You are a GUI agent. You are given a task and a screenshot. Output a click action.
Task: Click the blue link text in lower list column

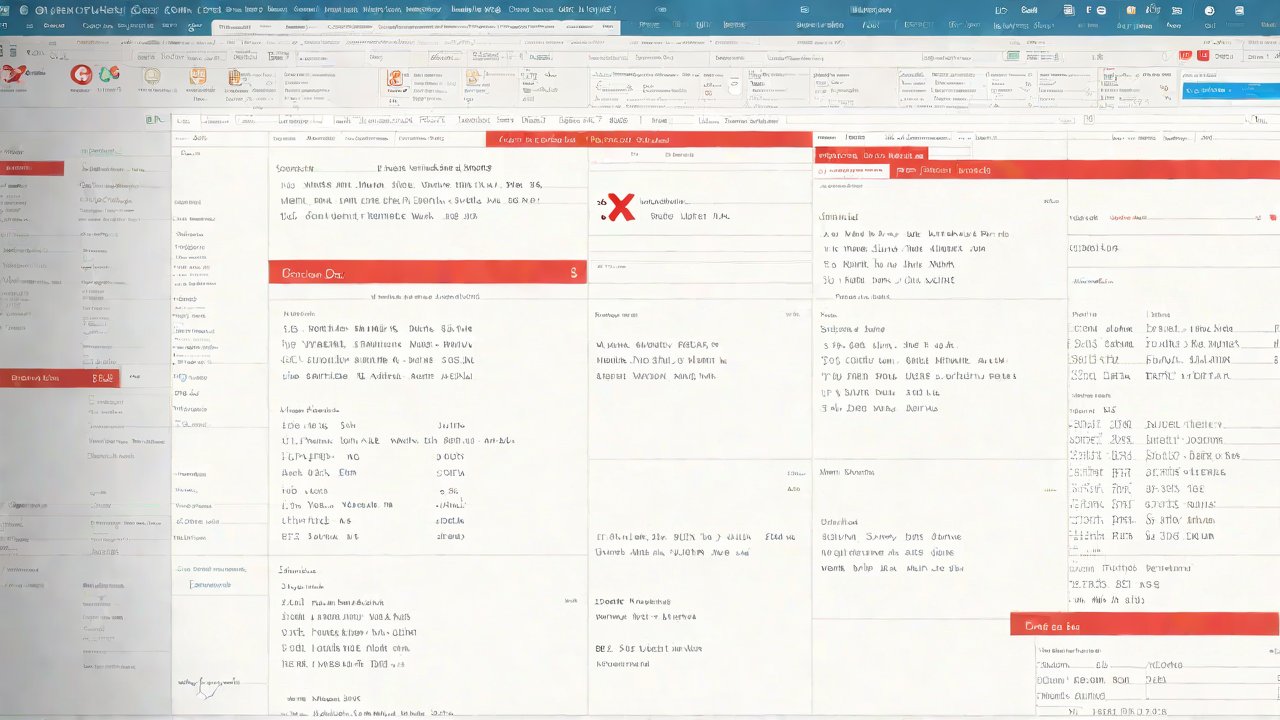(x=210, y=583)
